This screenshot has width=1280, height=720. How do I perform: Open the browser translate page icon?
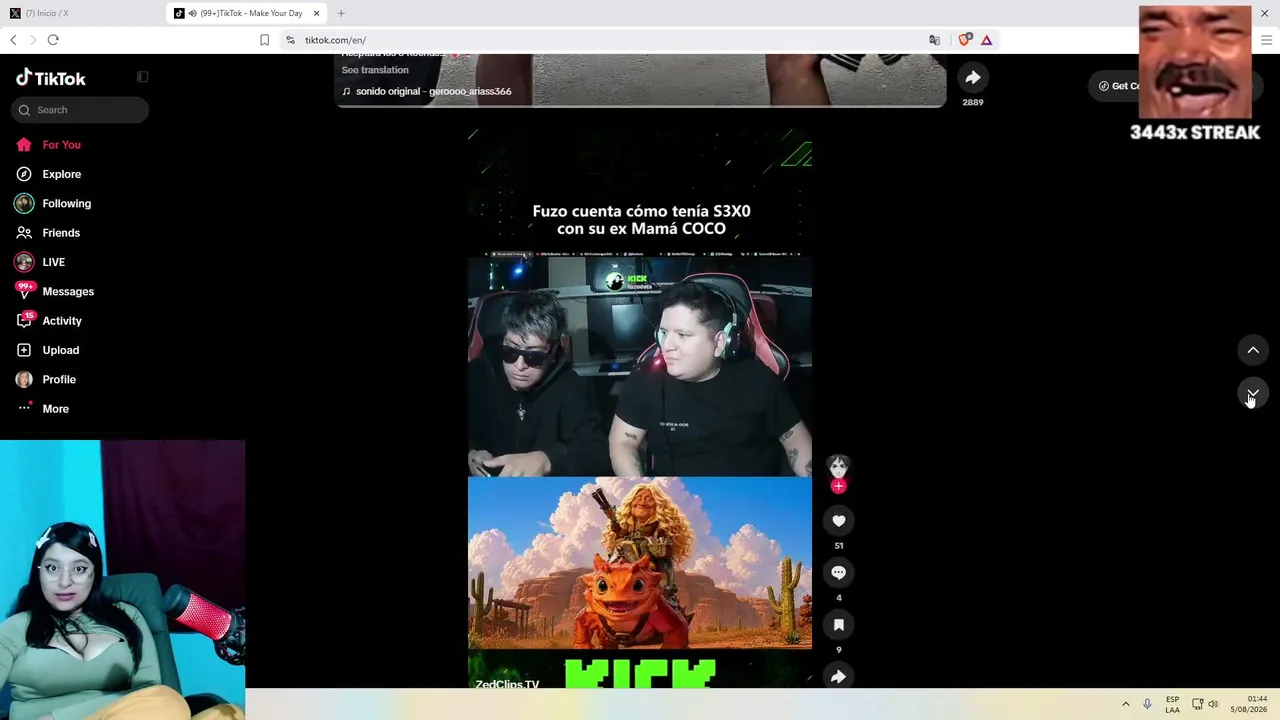[934, 40]
